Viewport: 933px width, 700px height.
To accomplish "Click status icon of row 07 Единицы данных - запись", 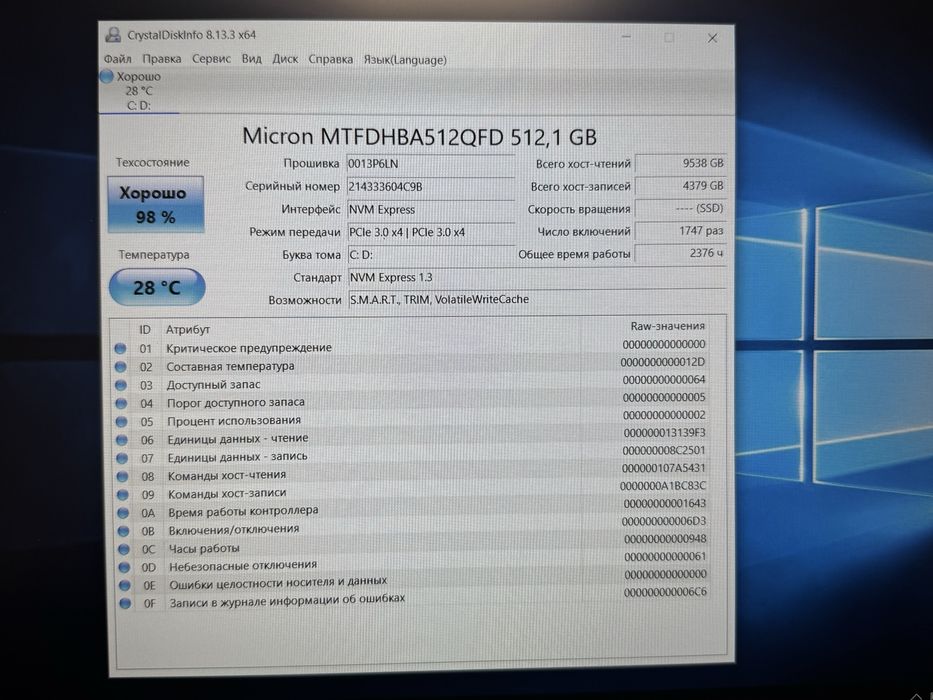I will point(122,458).
